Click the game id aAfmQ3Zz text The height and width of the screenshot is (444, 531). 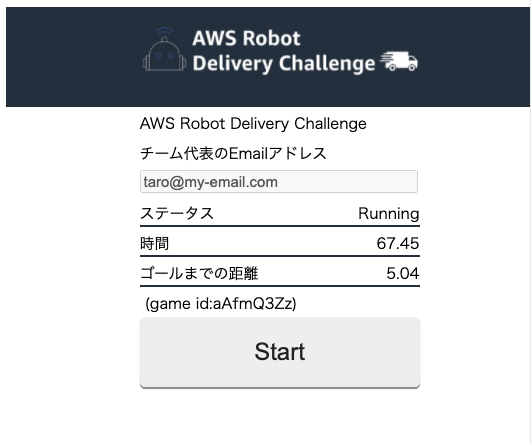point(220,304)
